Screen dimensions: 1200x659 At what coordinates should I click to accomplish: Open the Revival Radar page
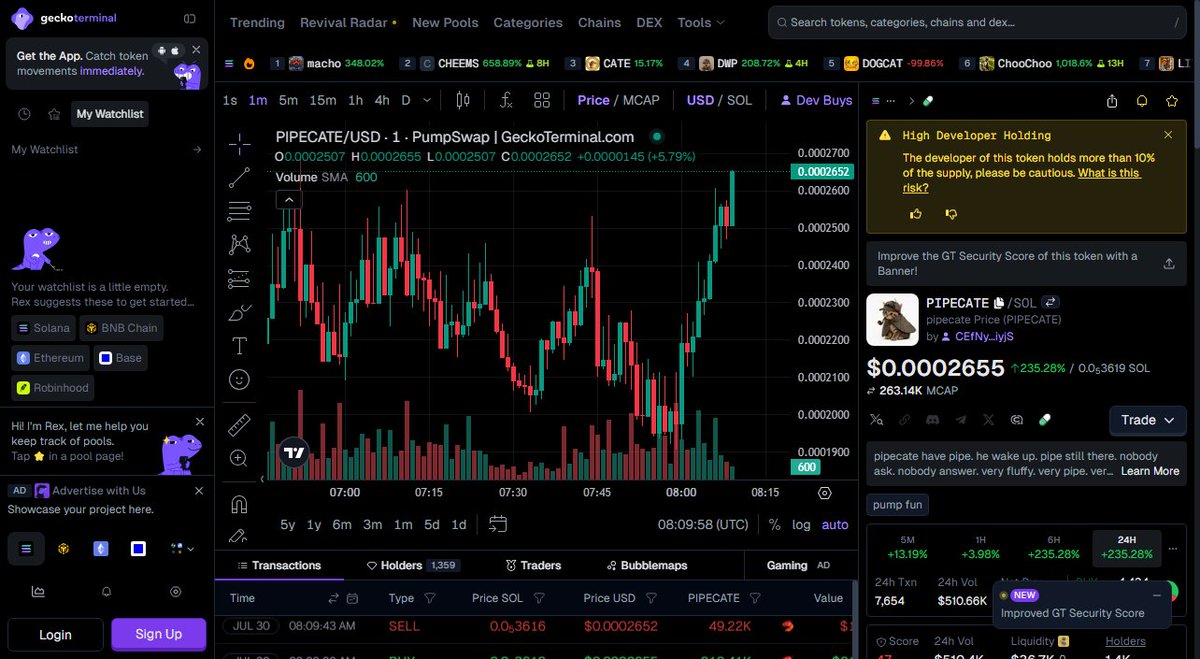[x=349, y=22]
